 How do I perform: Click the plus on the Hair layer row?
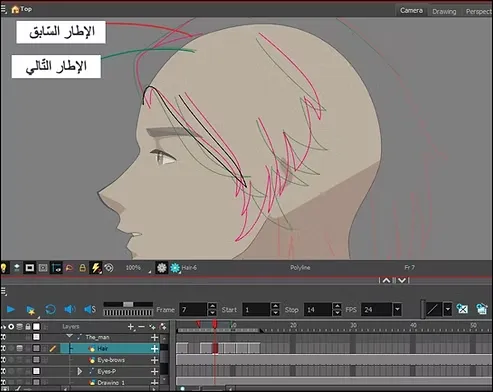tap(154, 349)
